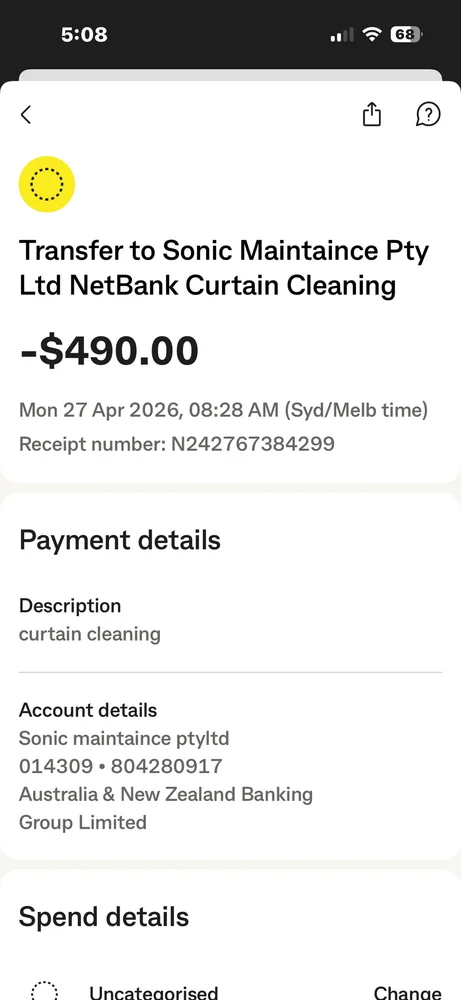The image size is (461, 1000).
Task: Tap the Wi-Fi status icon
Action: coord(371,34)
